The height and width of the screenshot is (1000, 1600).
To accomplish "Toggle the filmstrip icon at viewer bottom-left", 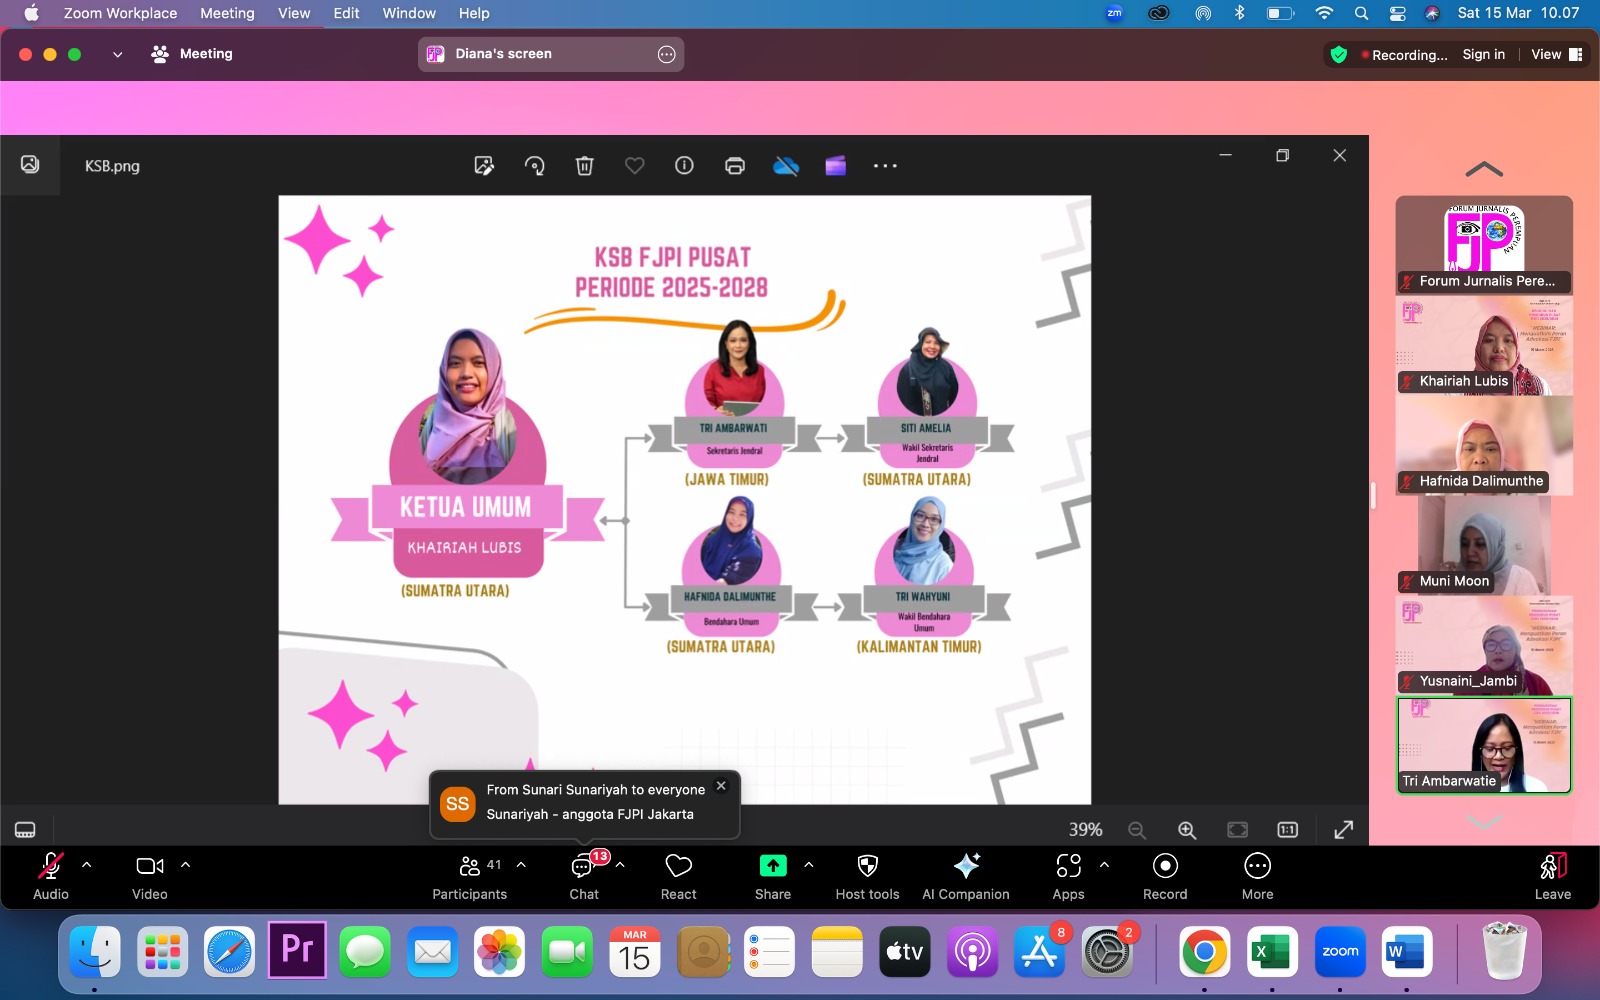I will tap(25, 830).
